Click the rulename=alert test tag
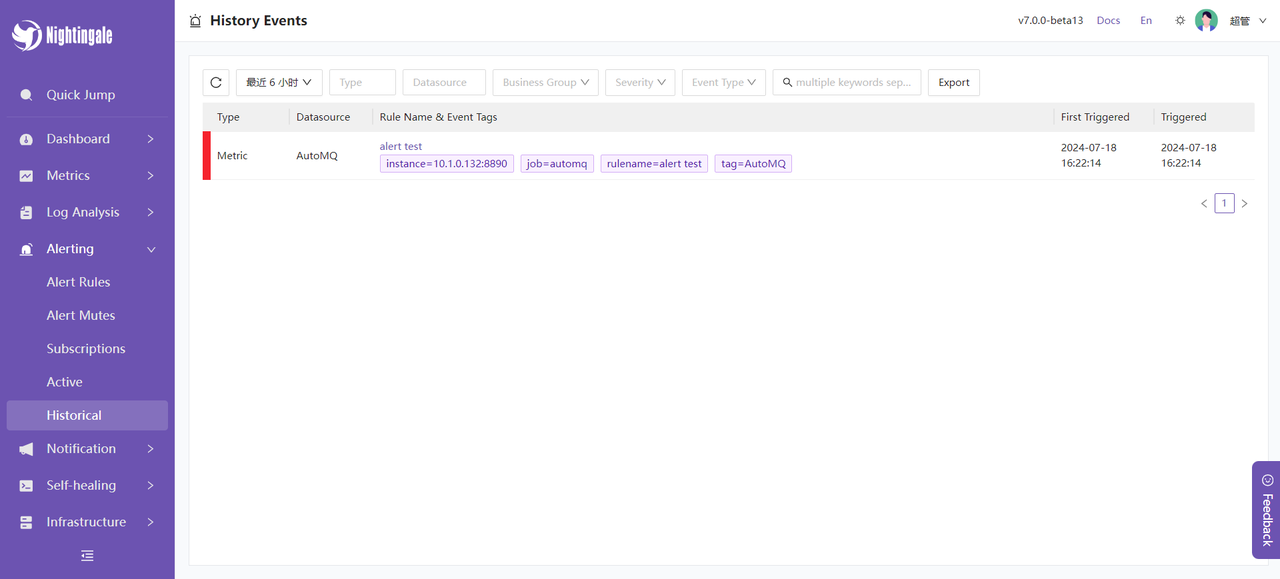 [x=654, y=164]
